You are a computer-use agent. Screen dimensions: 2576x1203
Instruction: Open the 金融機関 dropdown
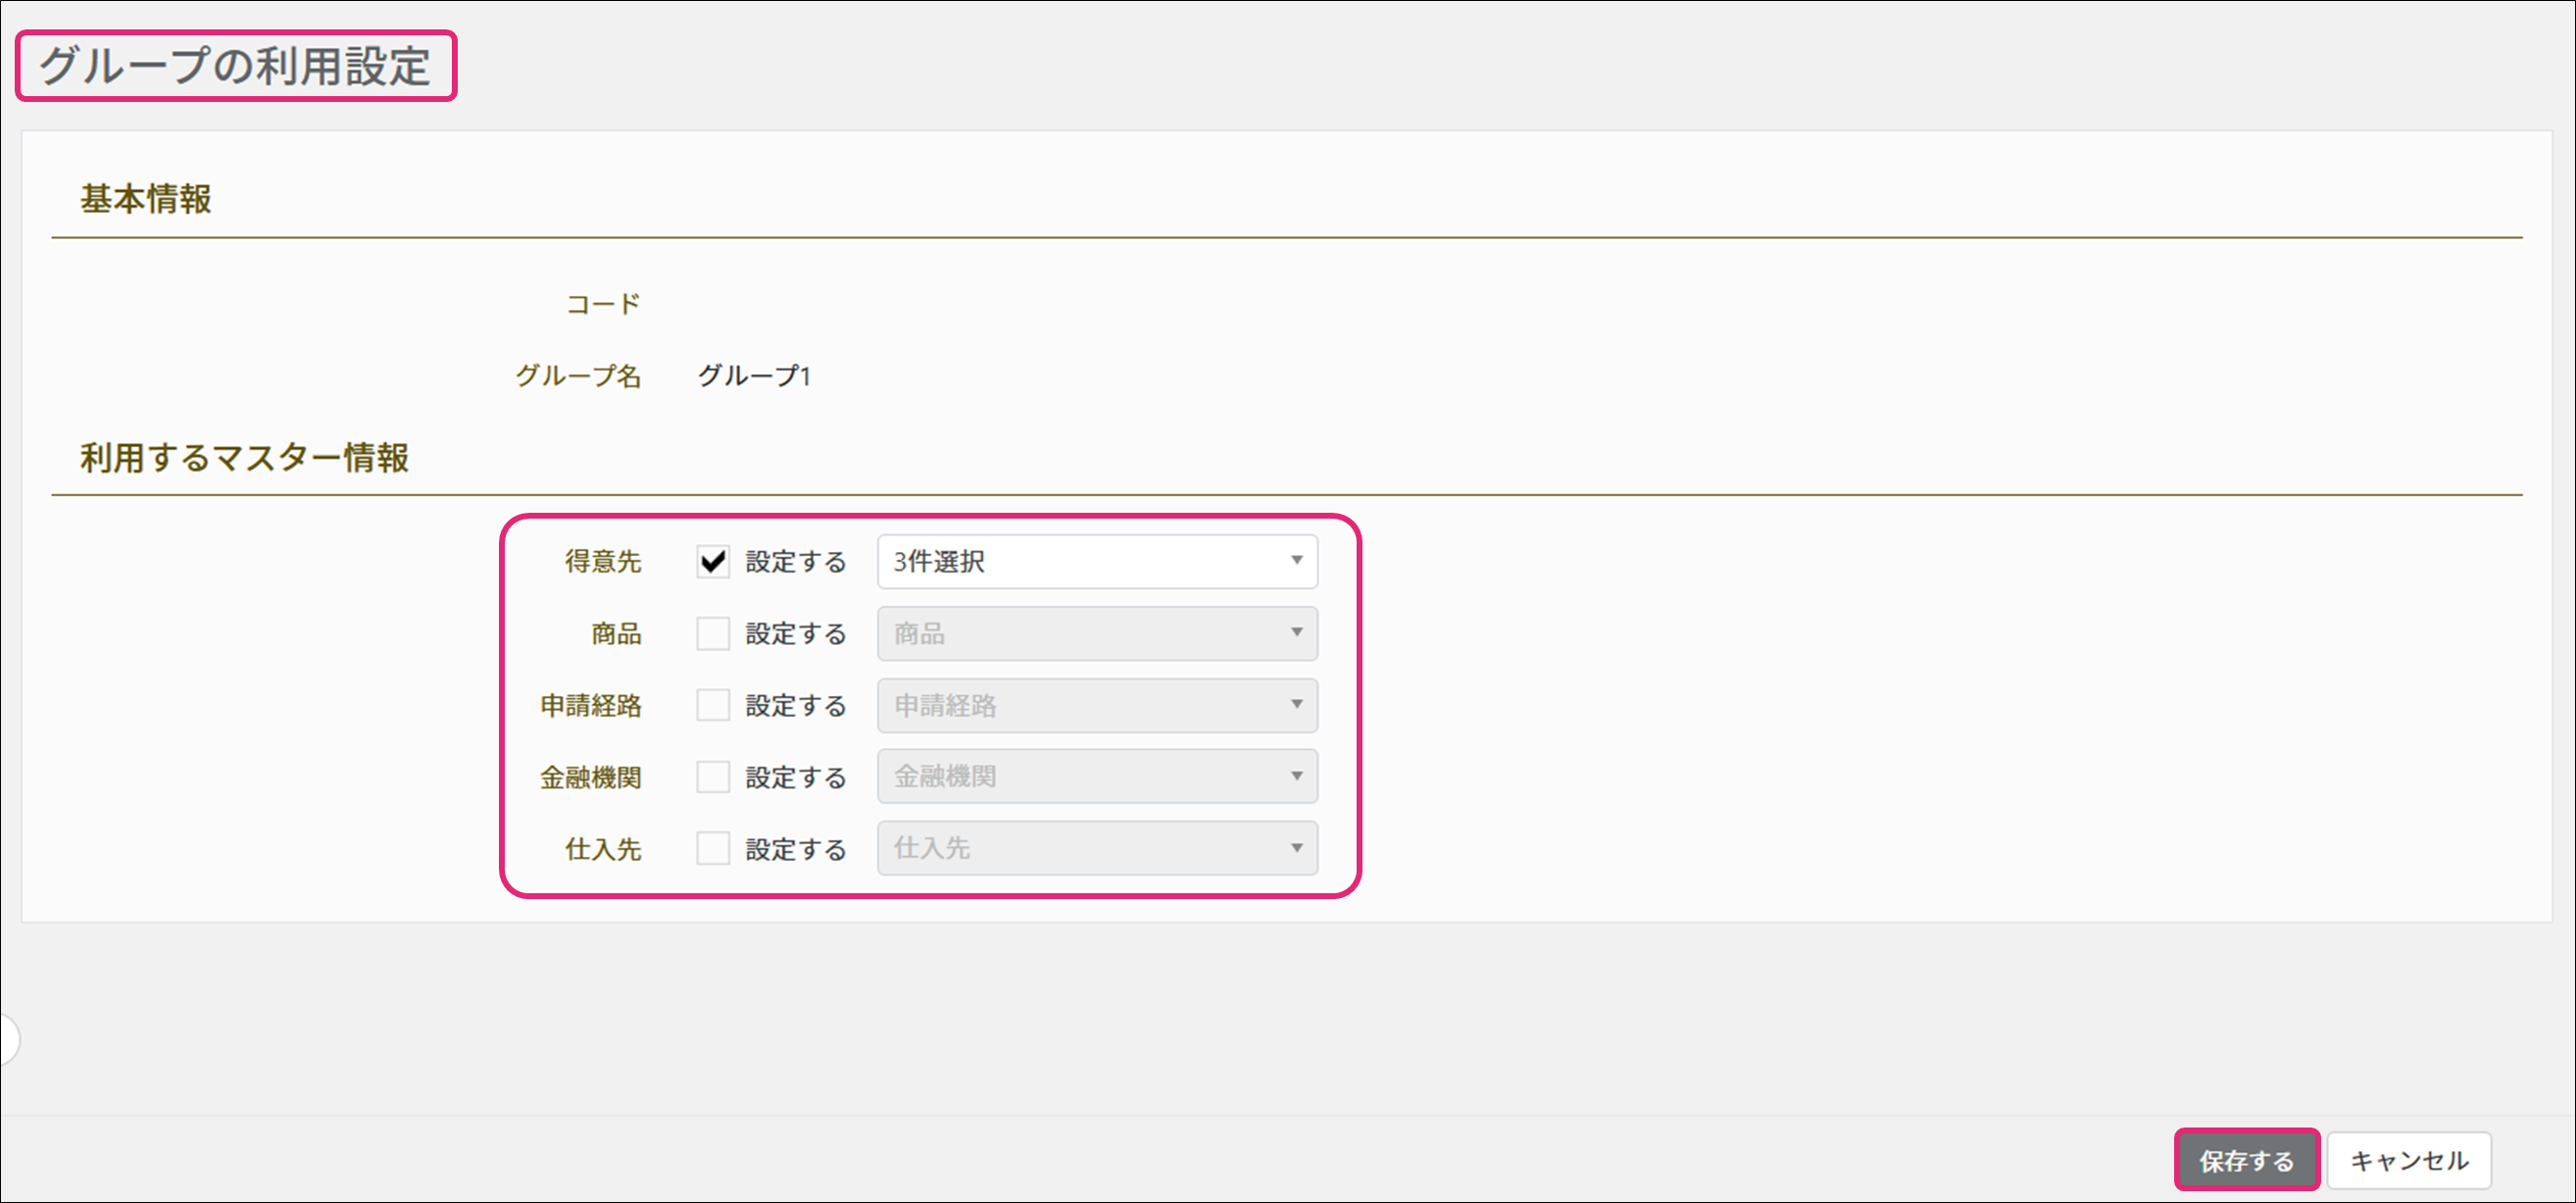[x=1097, y=777]
